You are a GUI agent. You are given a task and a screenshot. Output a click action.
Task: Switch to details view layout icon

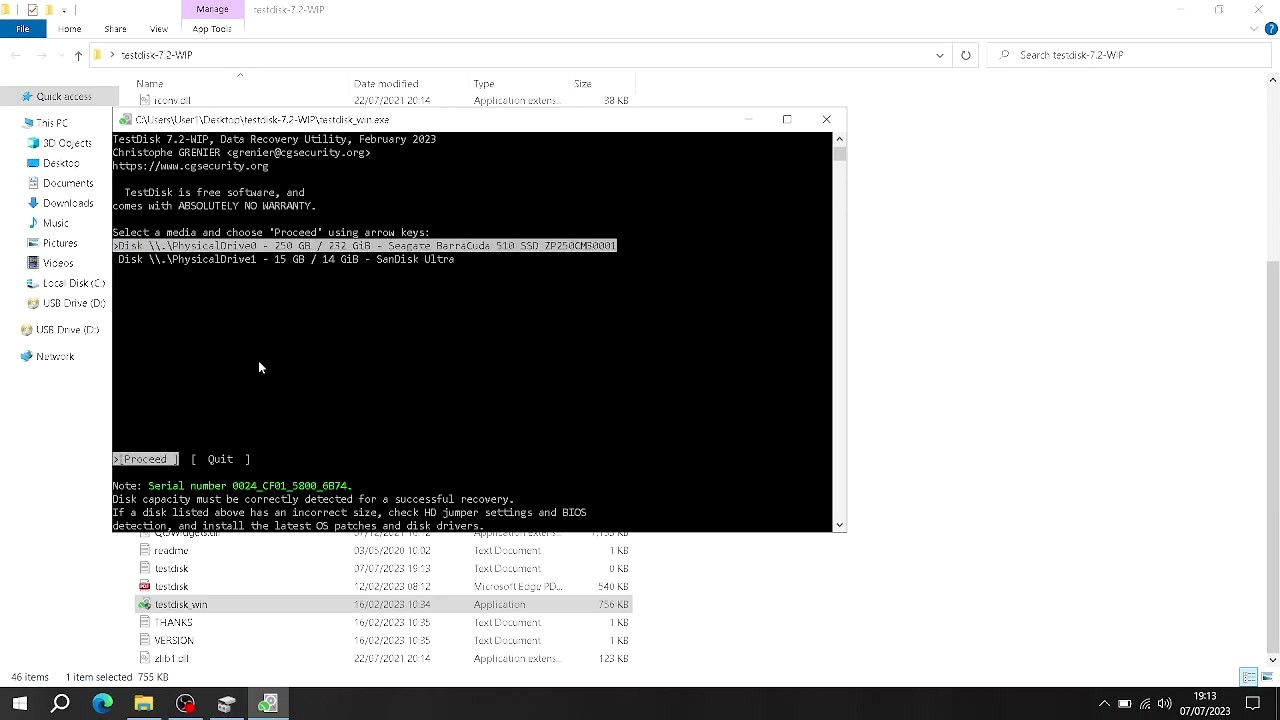tap(1249, 678)
